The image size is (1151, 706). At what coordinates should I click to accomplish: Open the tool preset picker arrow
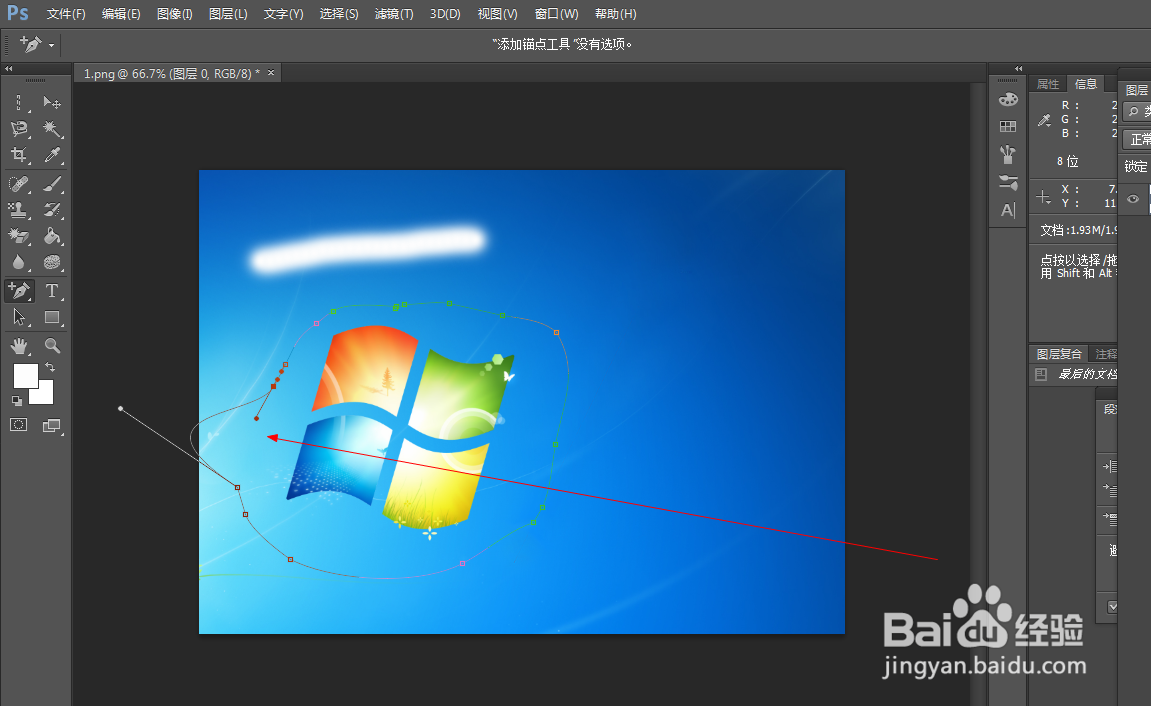(51, 46)
